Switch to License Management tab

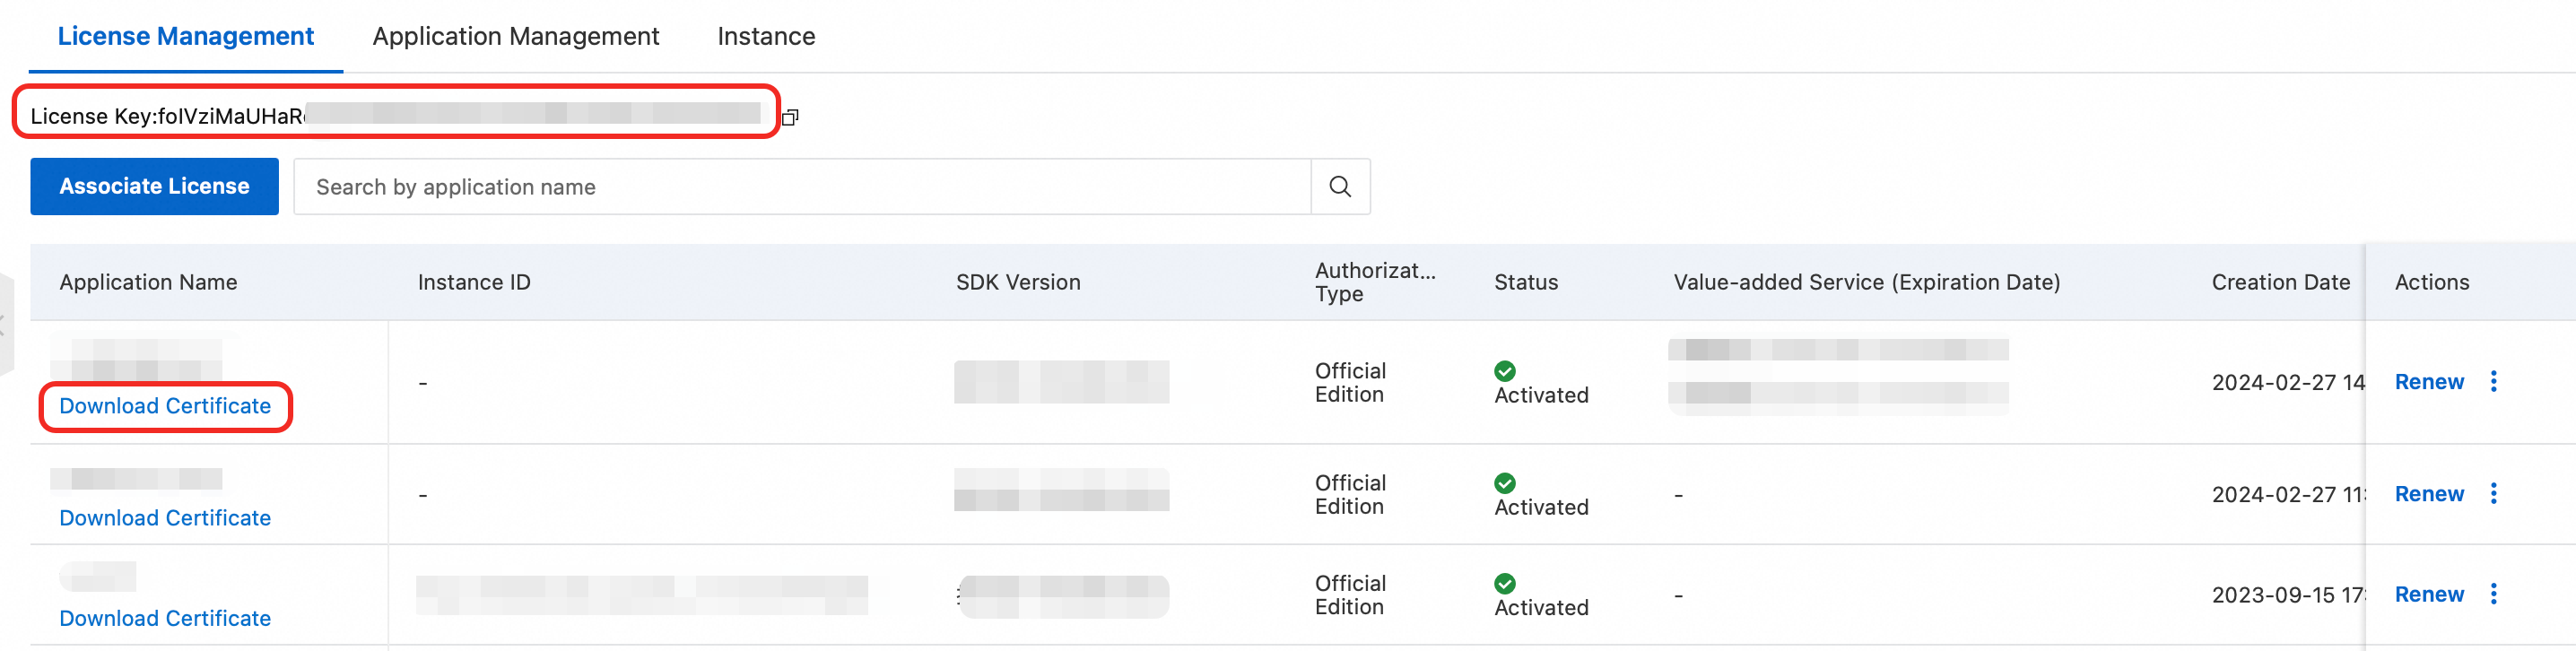[x=186, y=36]
